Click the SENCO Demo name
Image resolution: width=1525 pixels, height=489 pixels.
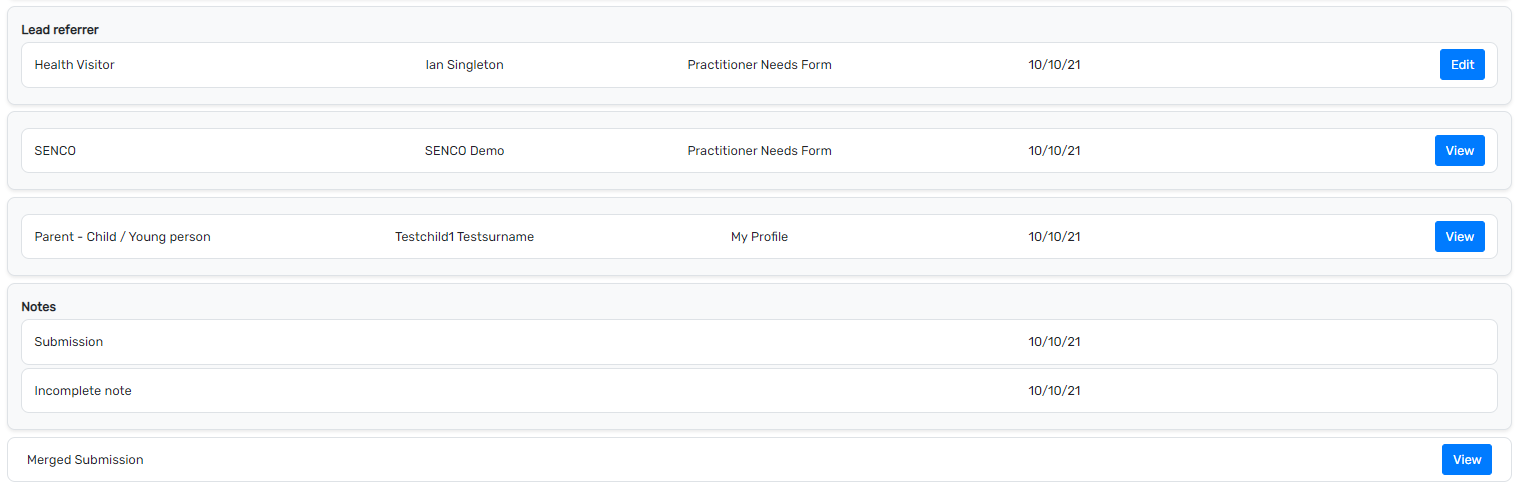pos(464,151)
